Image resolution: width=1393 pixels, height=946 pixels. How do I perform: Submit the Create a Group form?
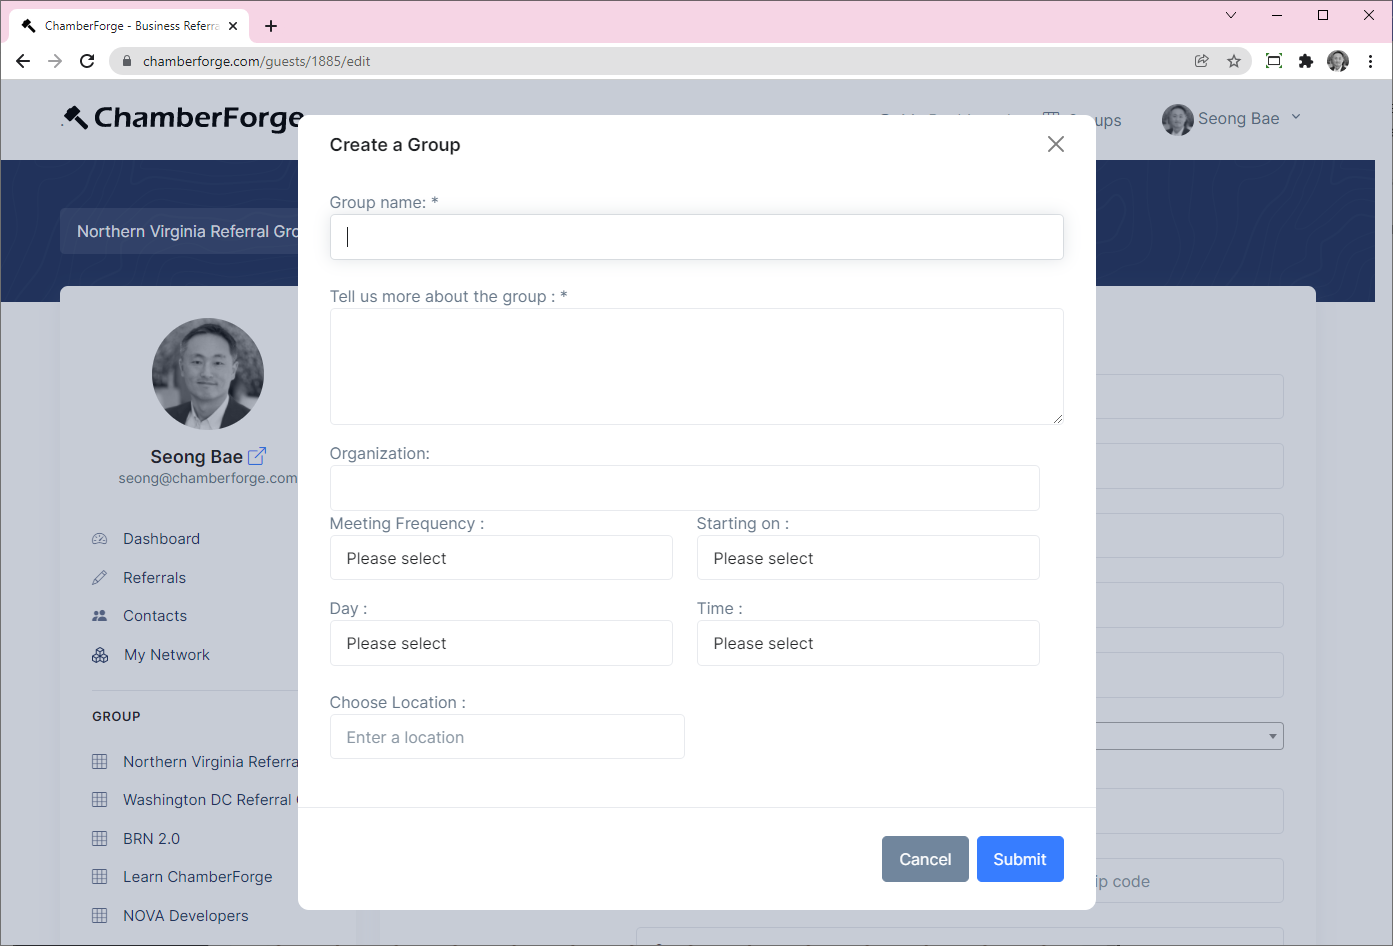pos(1020,858)
